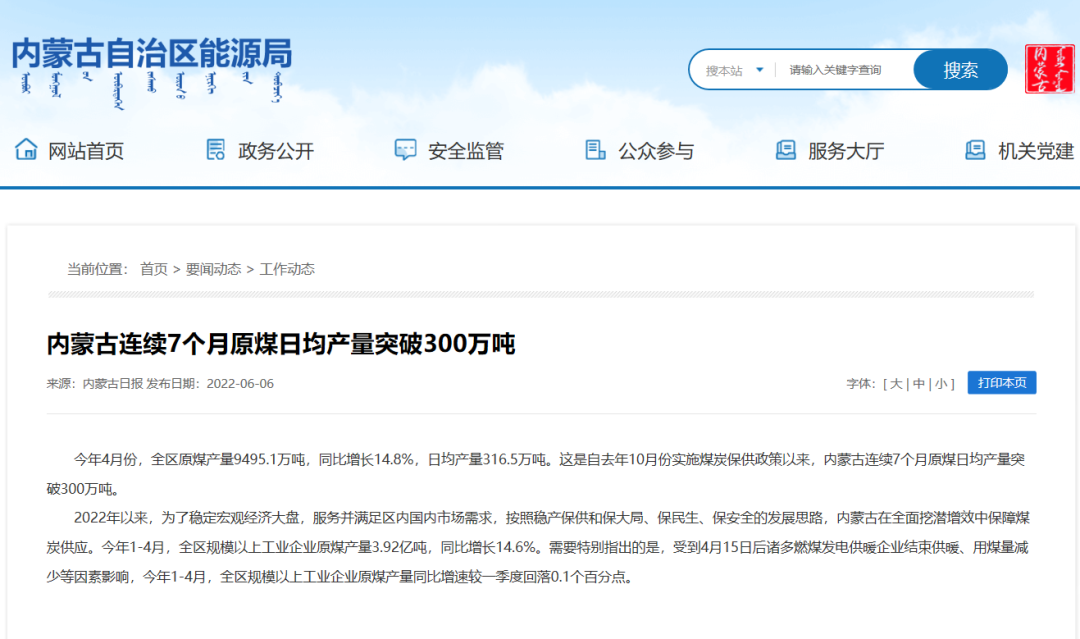Screen dimensions: 1080x639
Task: Click the icon beside 服务大厅
Action: [786, 150]
